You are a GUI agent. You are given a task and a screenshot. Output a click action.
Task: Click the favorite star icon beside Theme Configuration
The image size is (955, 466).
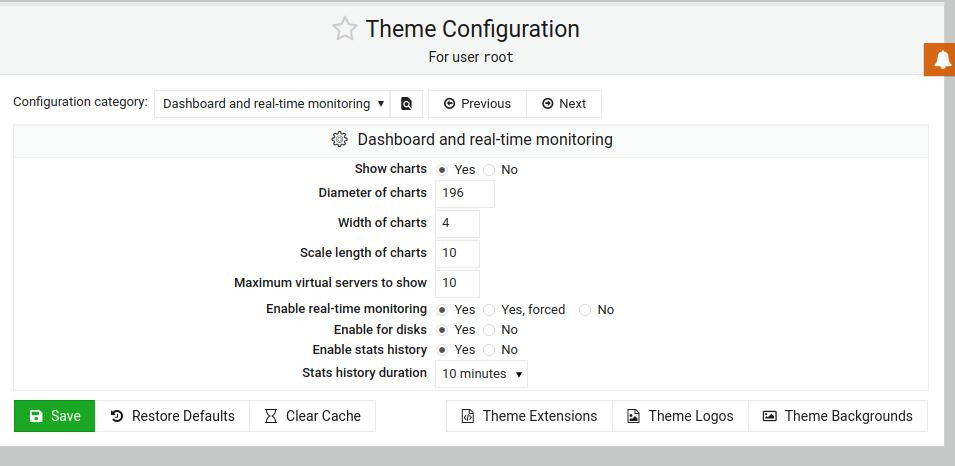[x=345, y=29]
